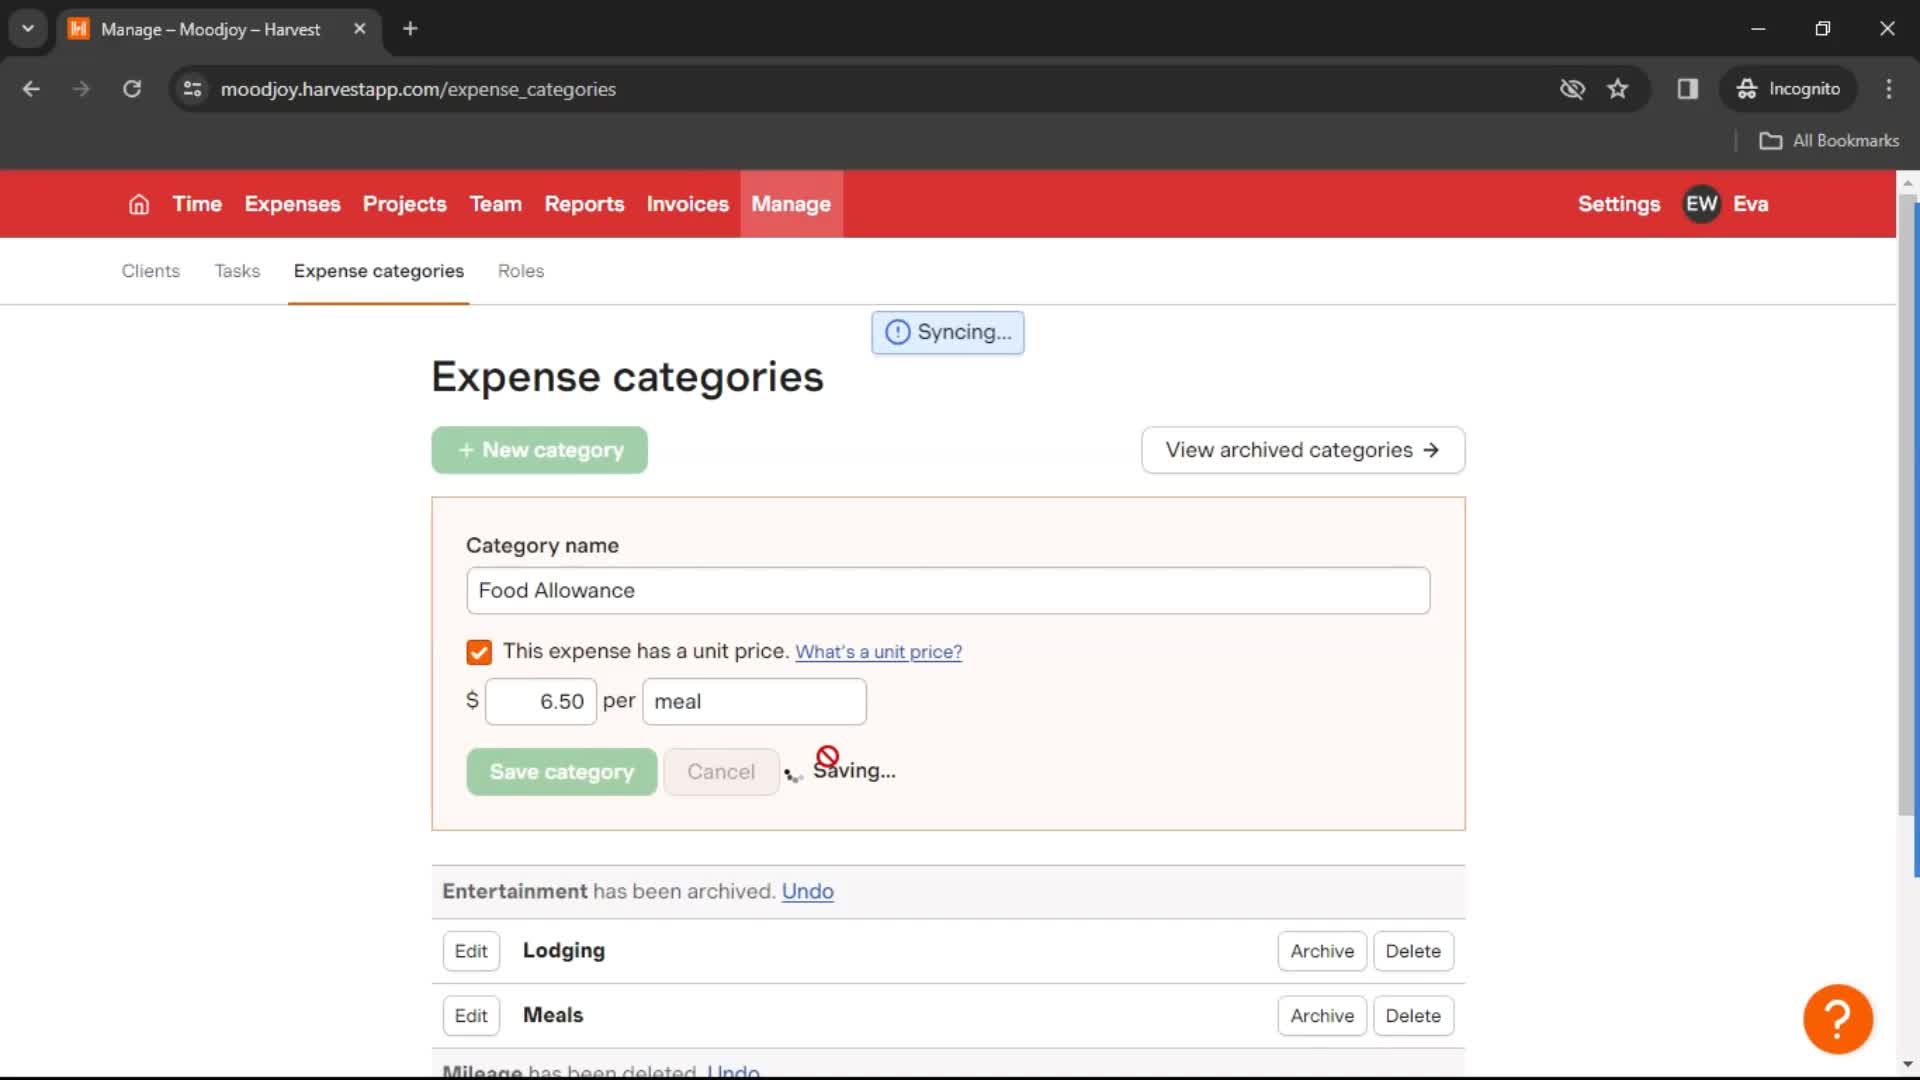The width and height of the screenshot is (1920, 1080).
Task: Edit the category name input field
Action: 947,589
